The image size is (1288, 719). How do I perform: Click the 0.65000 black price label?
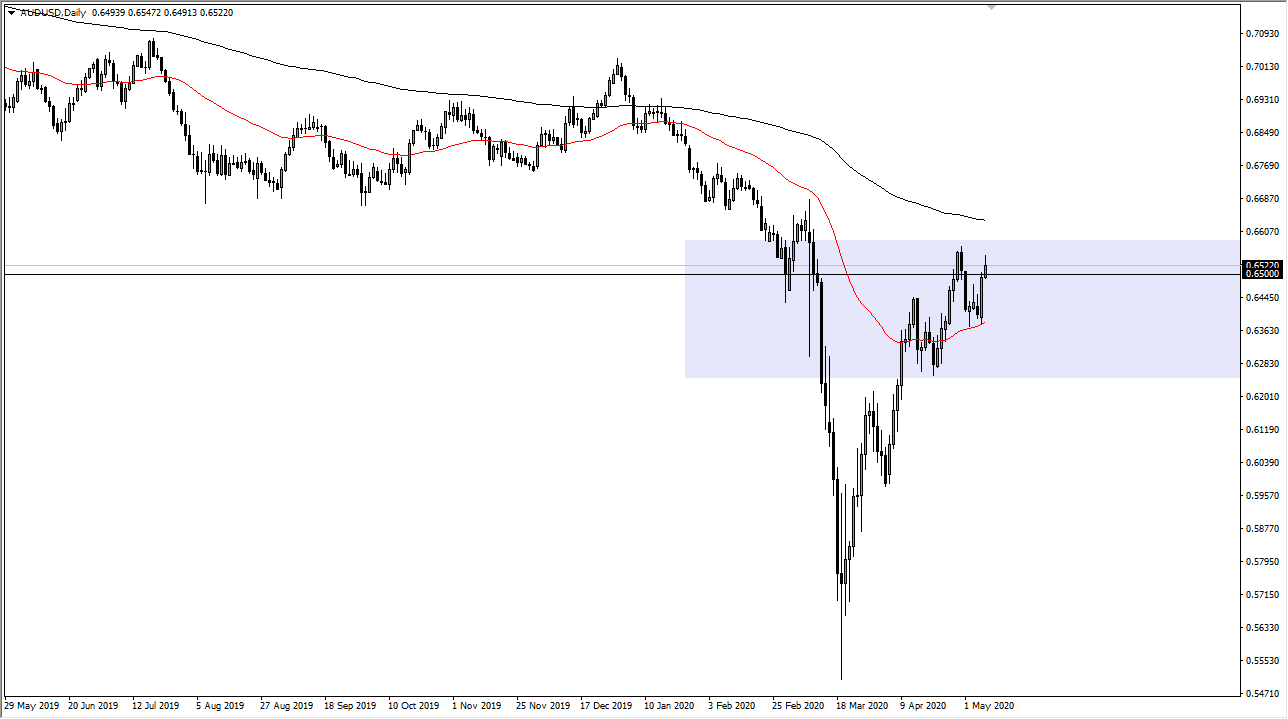[1262, 273]
